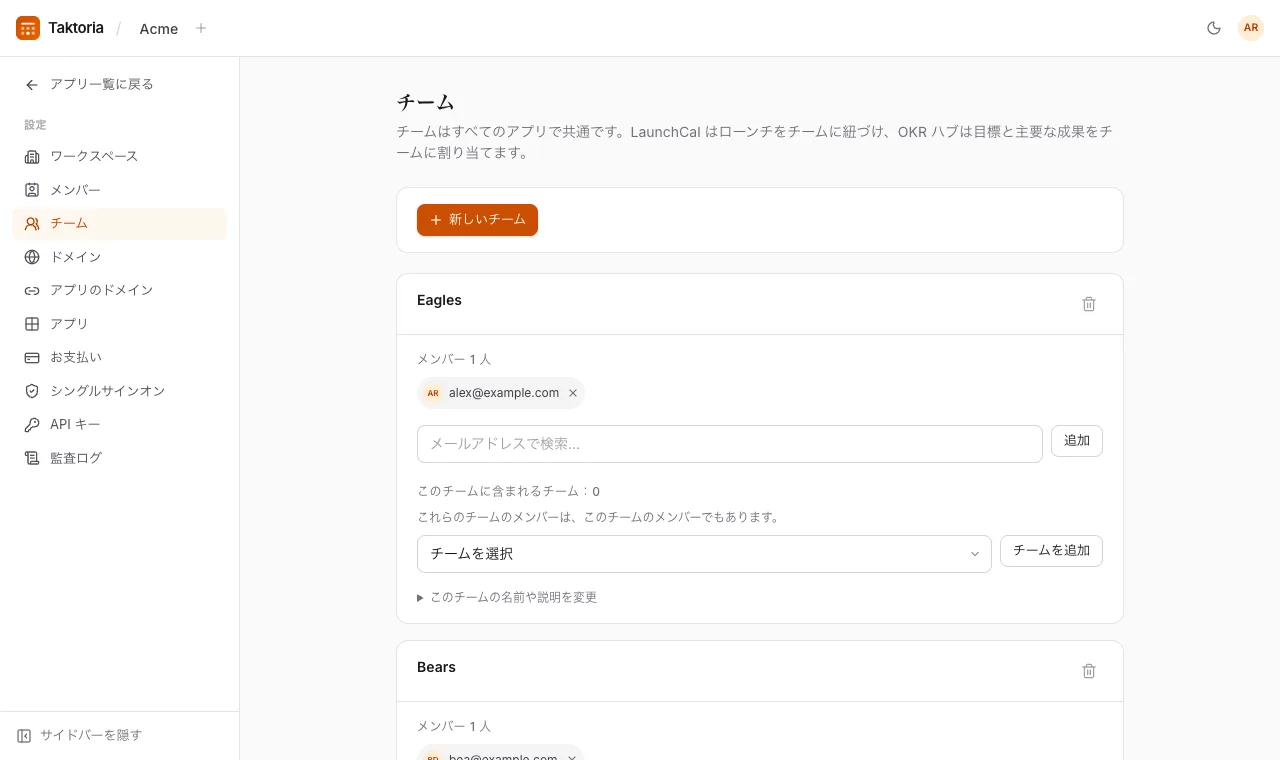Image resolution: width=1280 pixels, height=760 pixels.
Task: Open the AR user avatar menu
Action: 1251,28
